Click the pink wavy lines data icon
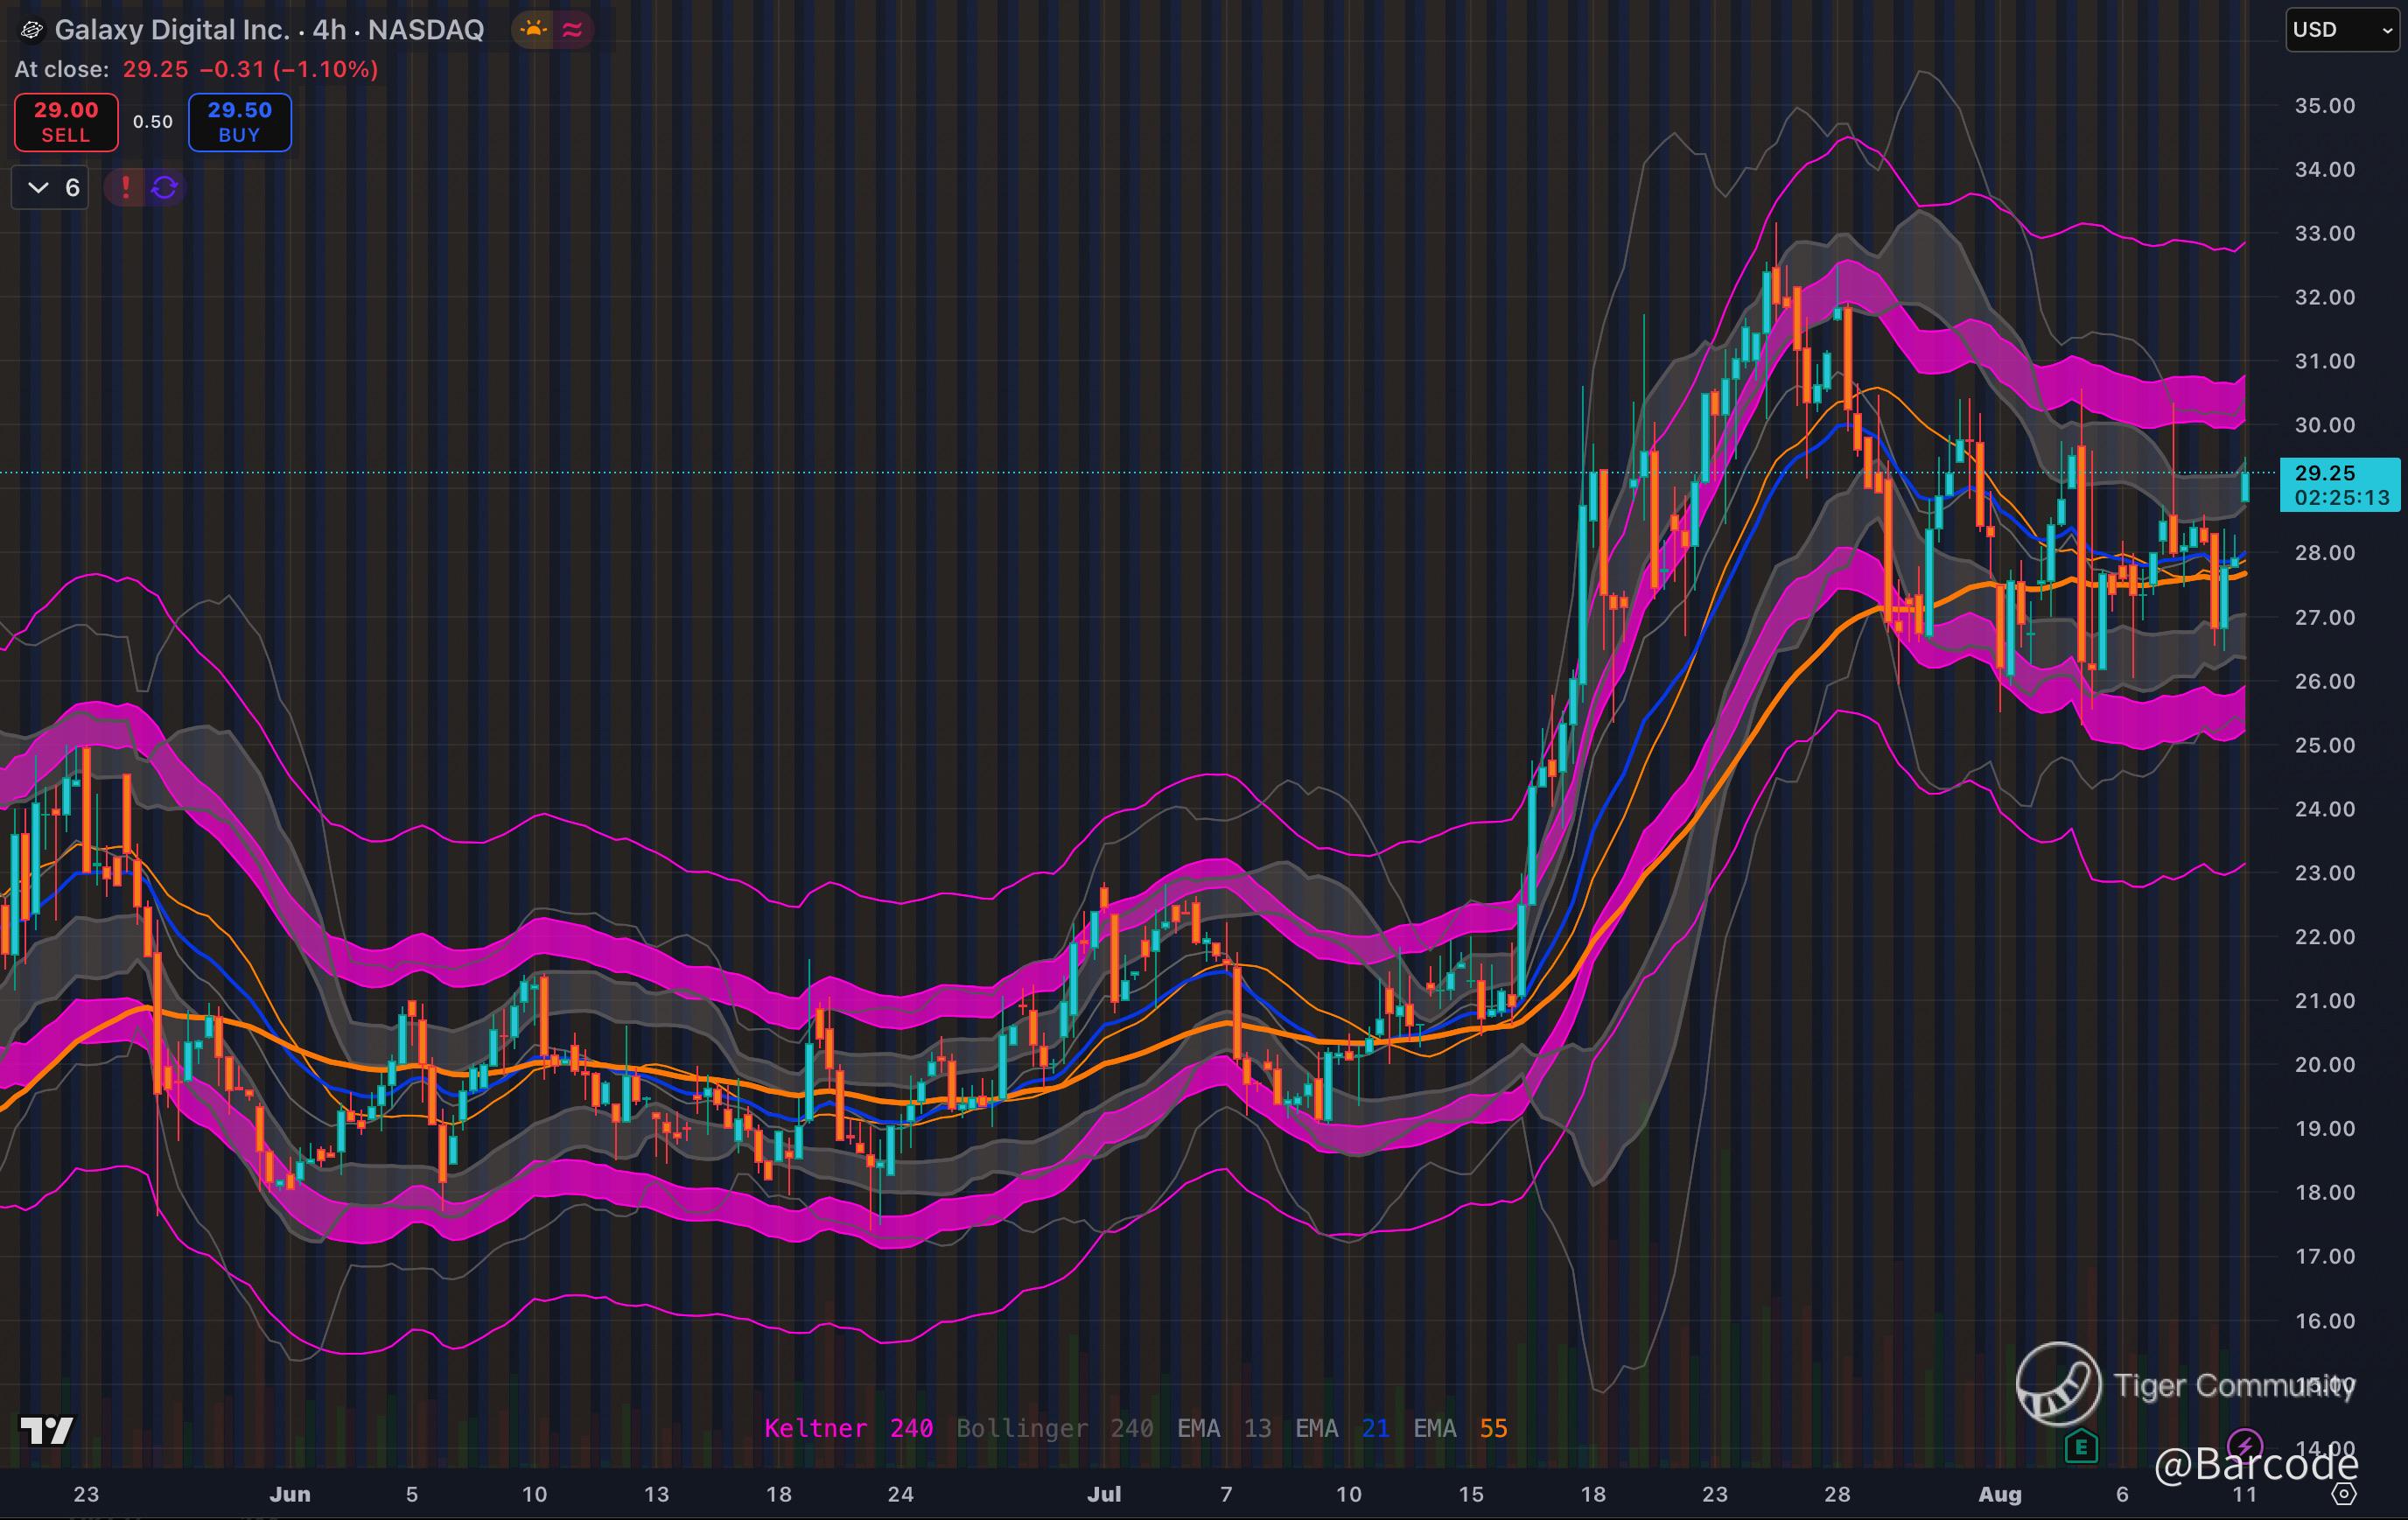The image size is (2408, 1520). [573, 30]
